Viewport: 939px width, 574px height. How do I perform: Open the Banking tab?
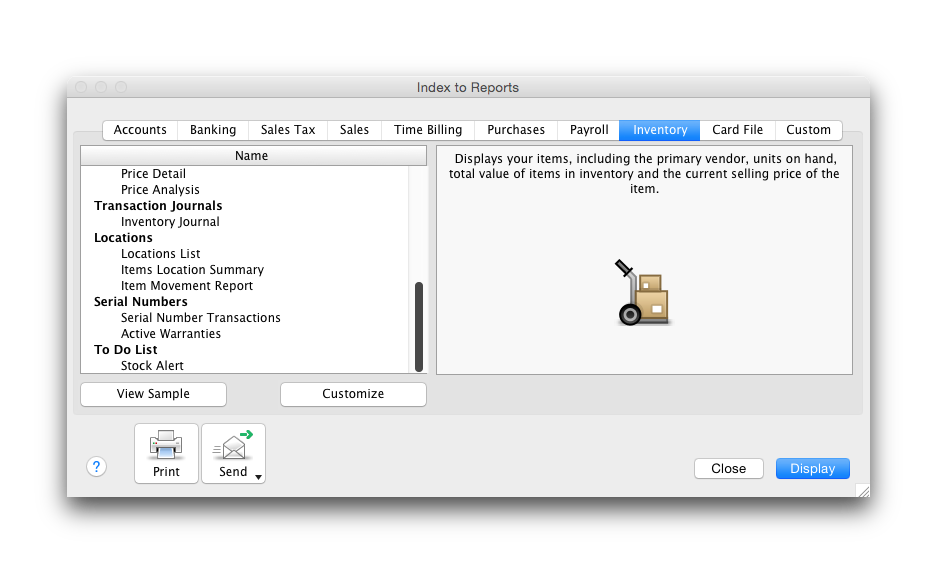213,130
